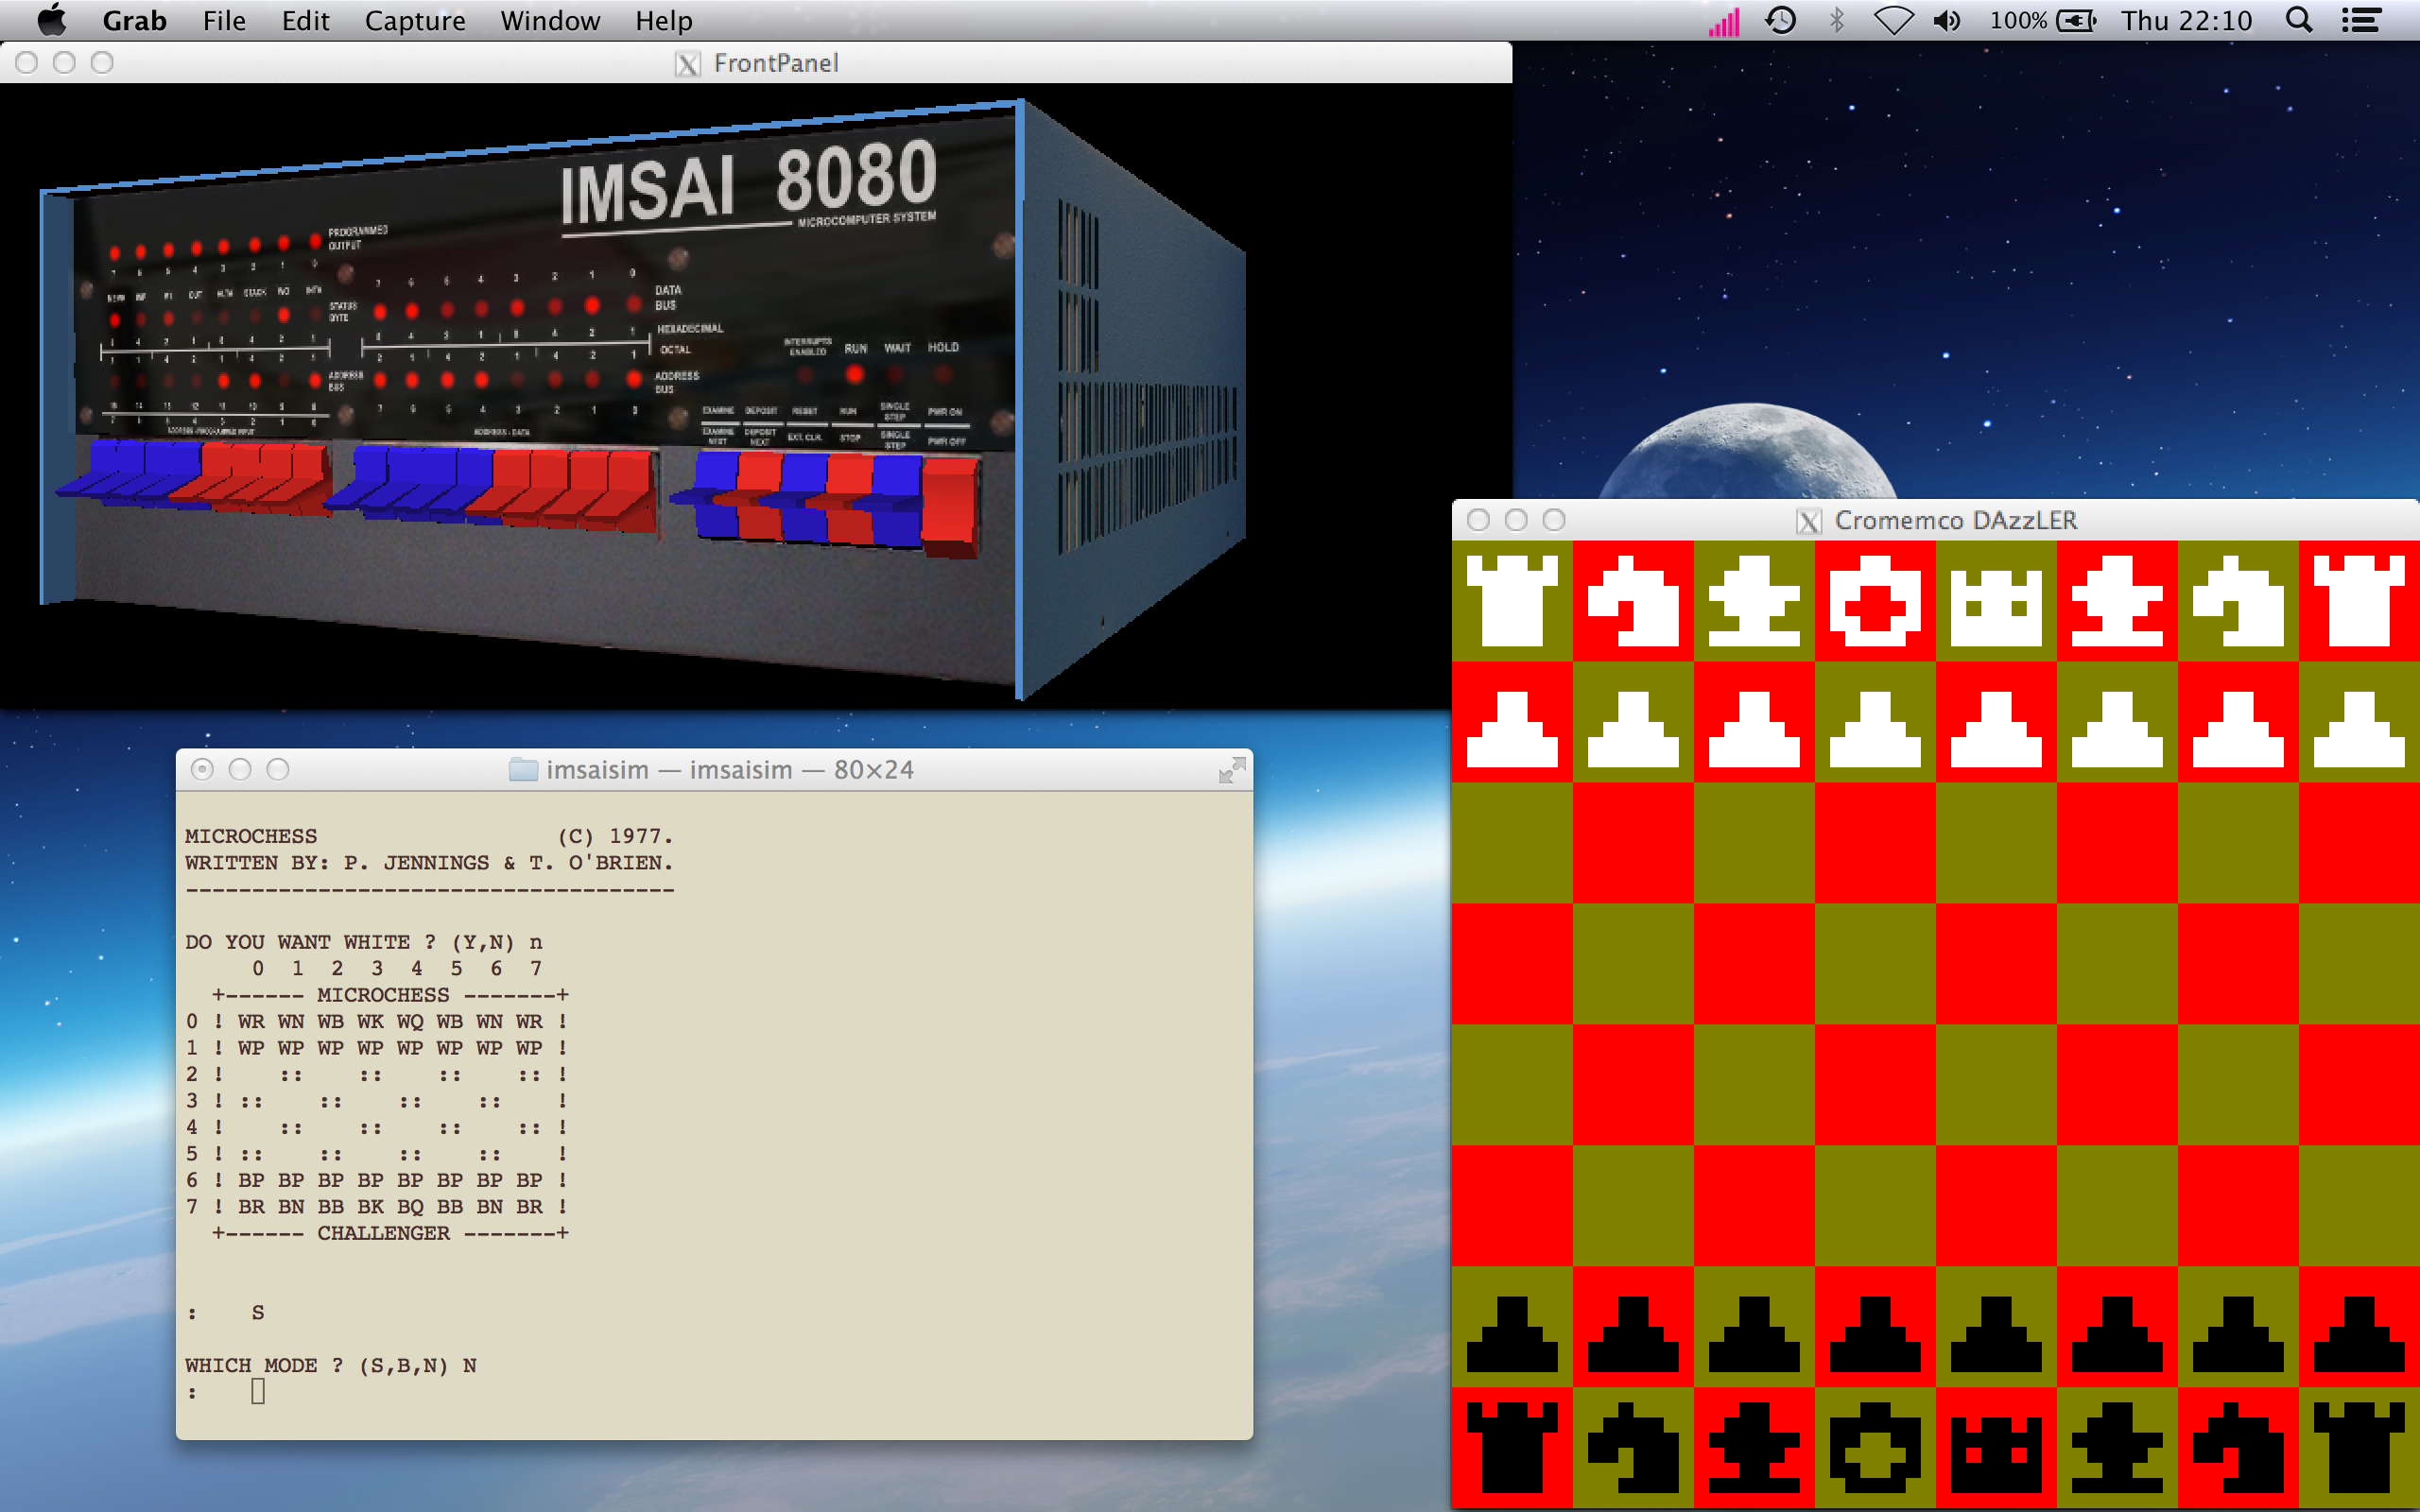Click a white pawn icon on the DAzzLER display

click(x=1755, y=722)
